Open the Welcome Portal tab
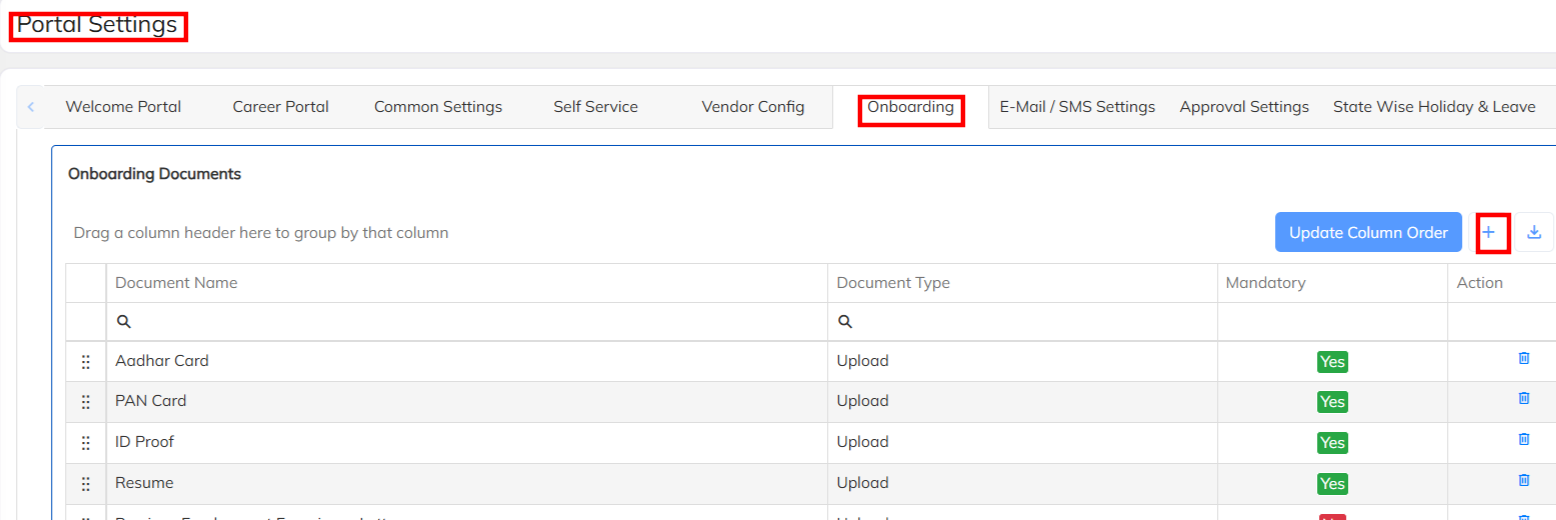1556x520 pixels. click(123, 107)
